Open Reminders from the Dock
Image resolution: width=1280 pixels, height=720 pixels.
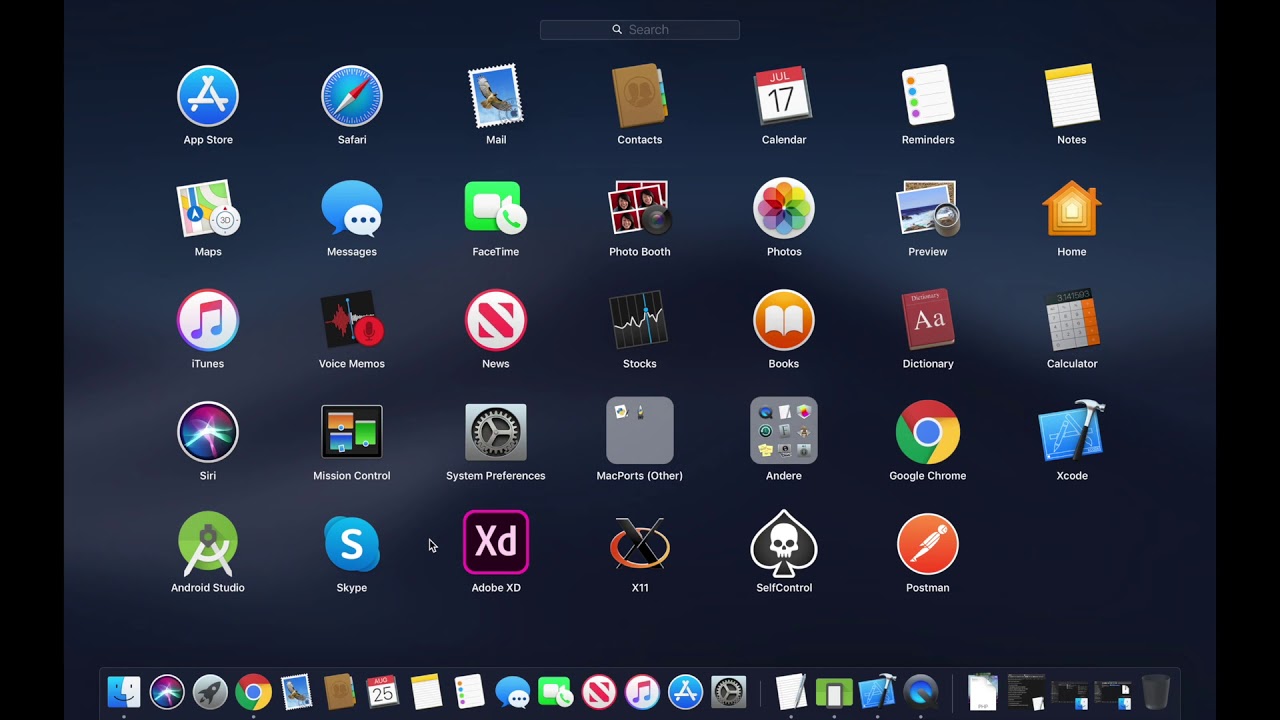pos(469,692)
